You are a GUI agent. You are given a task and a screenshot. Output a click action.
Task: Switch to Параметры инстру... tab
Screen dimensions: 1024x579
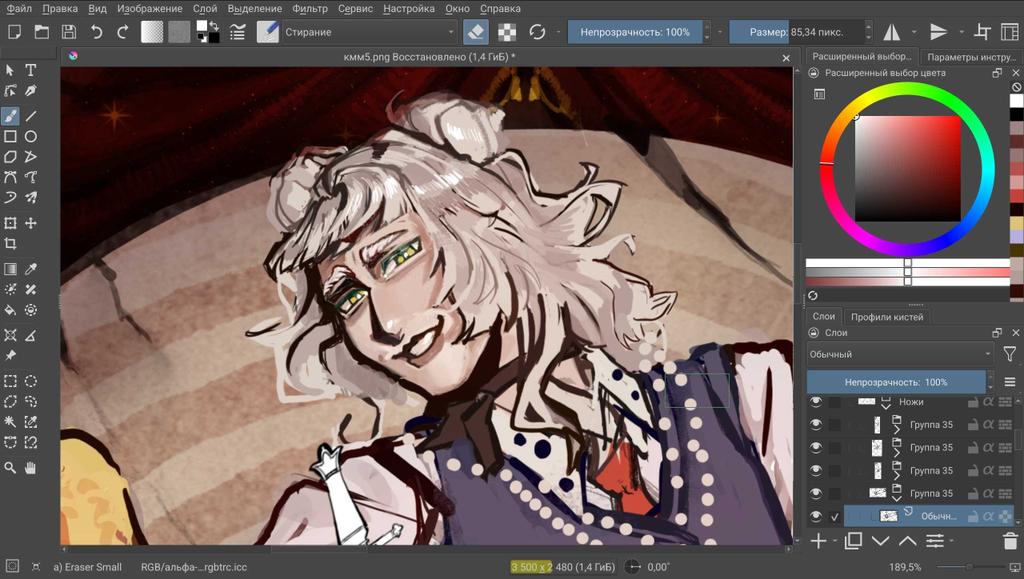pyautogui.click(x=971, y=57)
